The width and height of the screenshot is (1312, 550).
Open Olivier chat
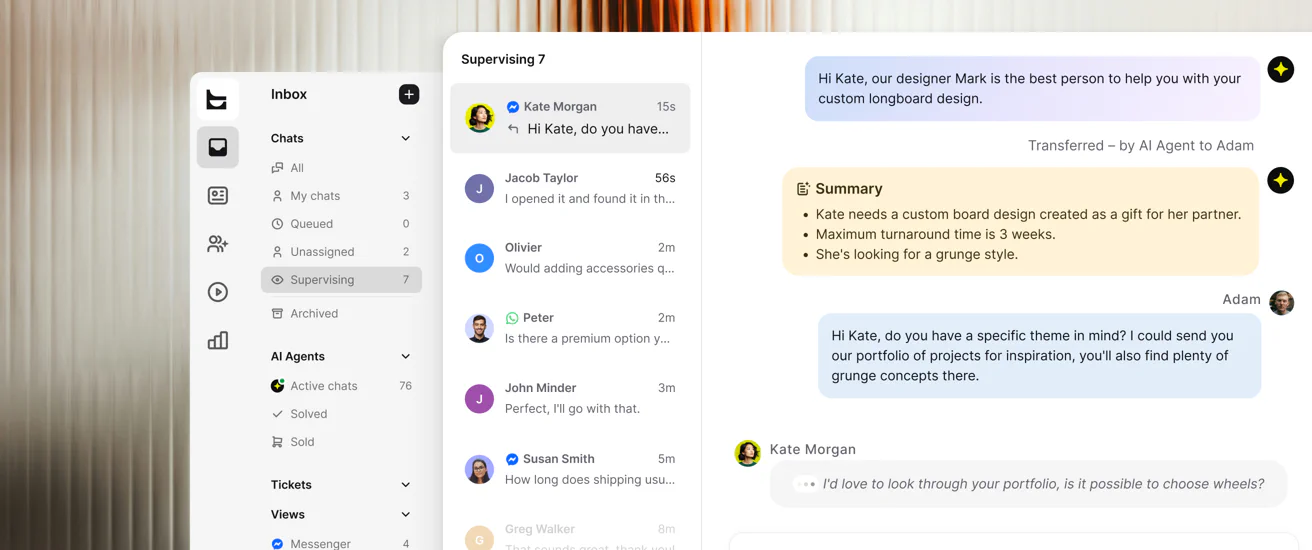tap(570, 258)
